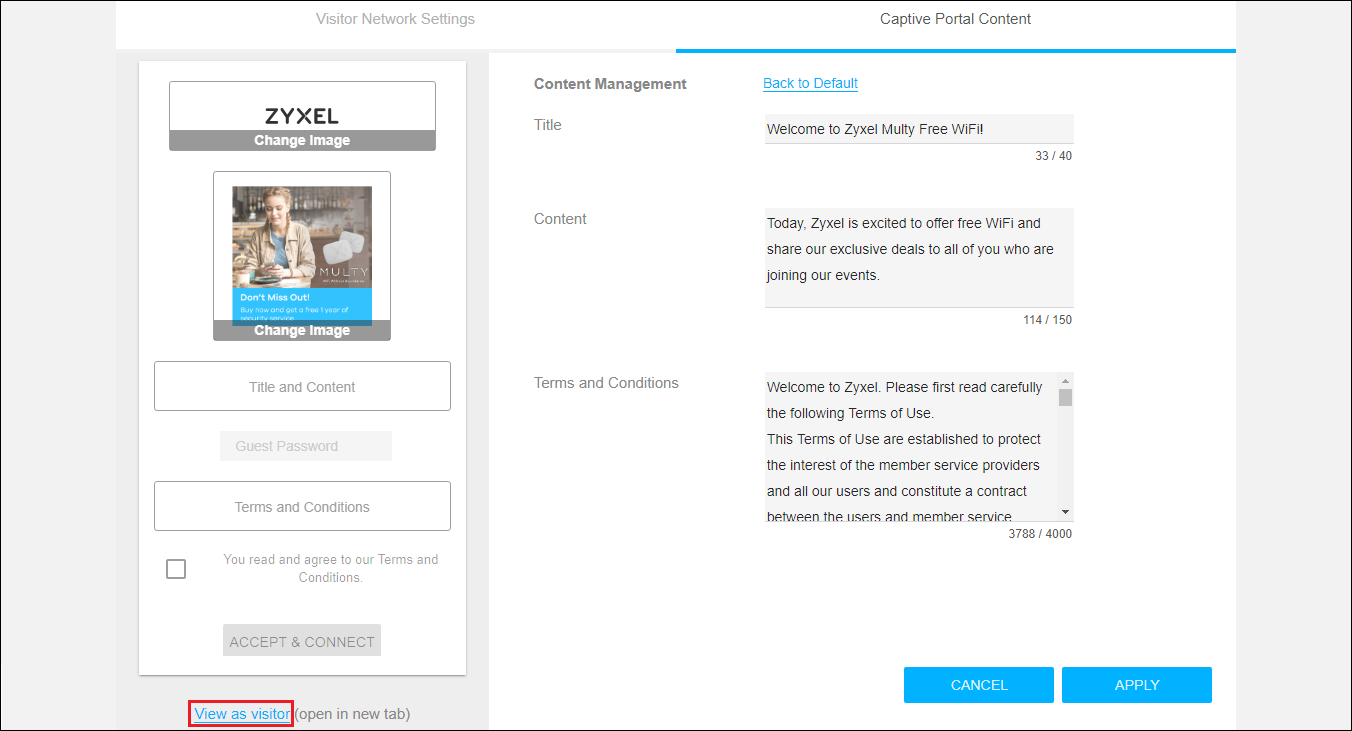This screenshot has height=731, width=1352.
Task: Click inside Terms and Conditions text area
Action: [911, 447]
